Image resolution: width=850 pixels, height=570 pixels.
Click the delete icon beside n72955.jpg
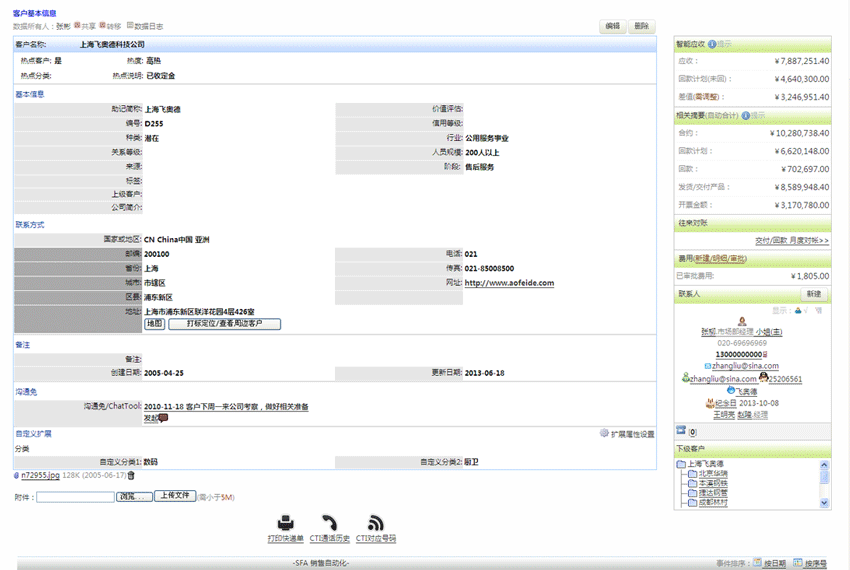pyautogui.click(x=131, y=475)
